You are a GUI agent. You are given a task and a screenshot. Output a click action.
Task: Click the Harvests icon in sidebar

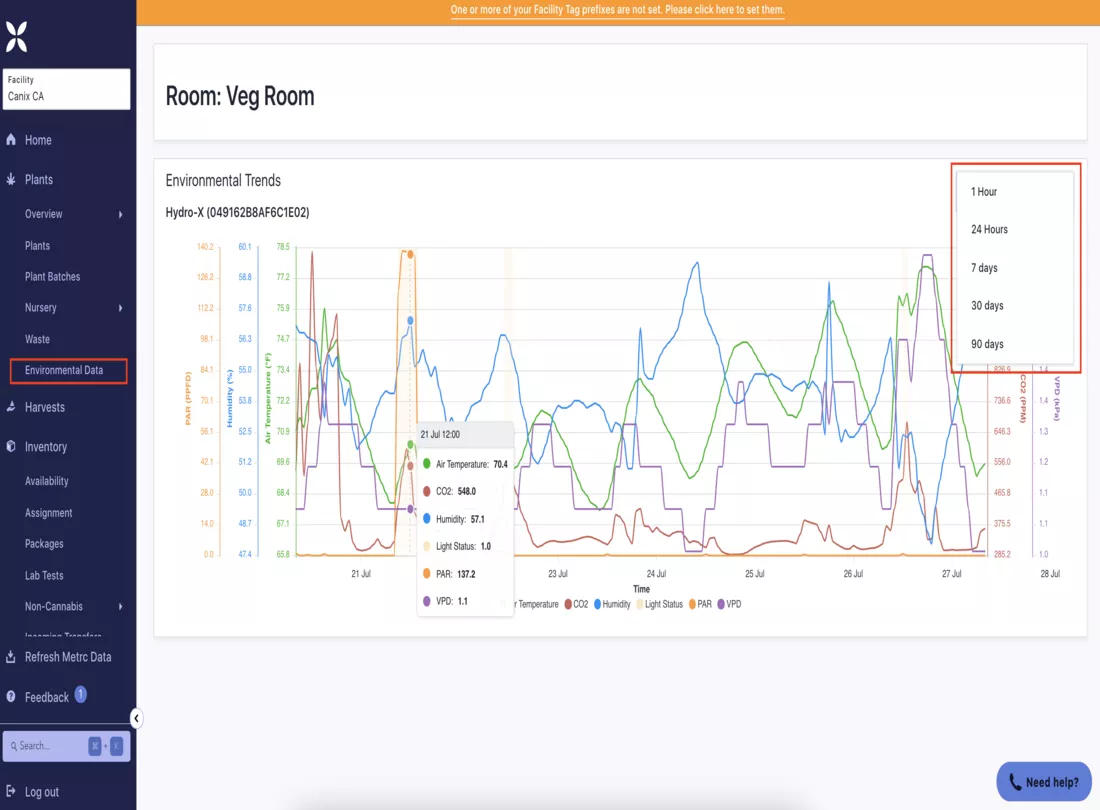point(11,407)
